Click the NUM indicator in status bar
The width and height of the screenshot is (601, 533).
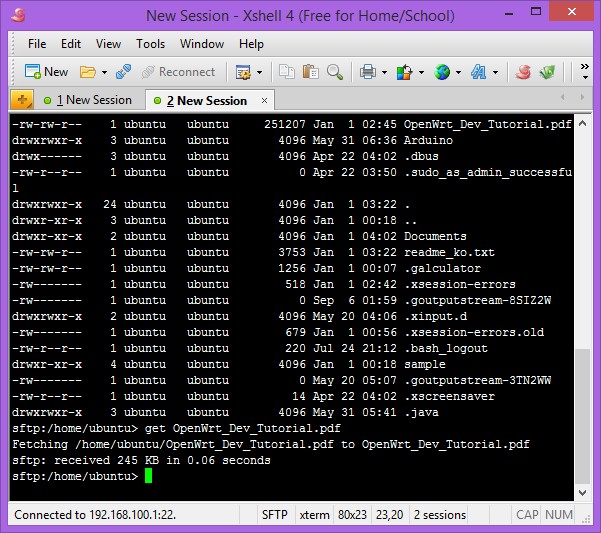point(558,515)
